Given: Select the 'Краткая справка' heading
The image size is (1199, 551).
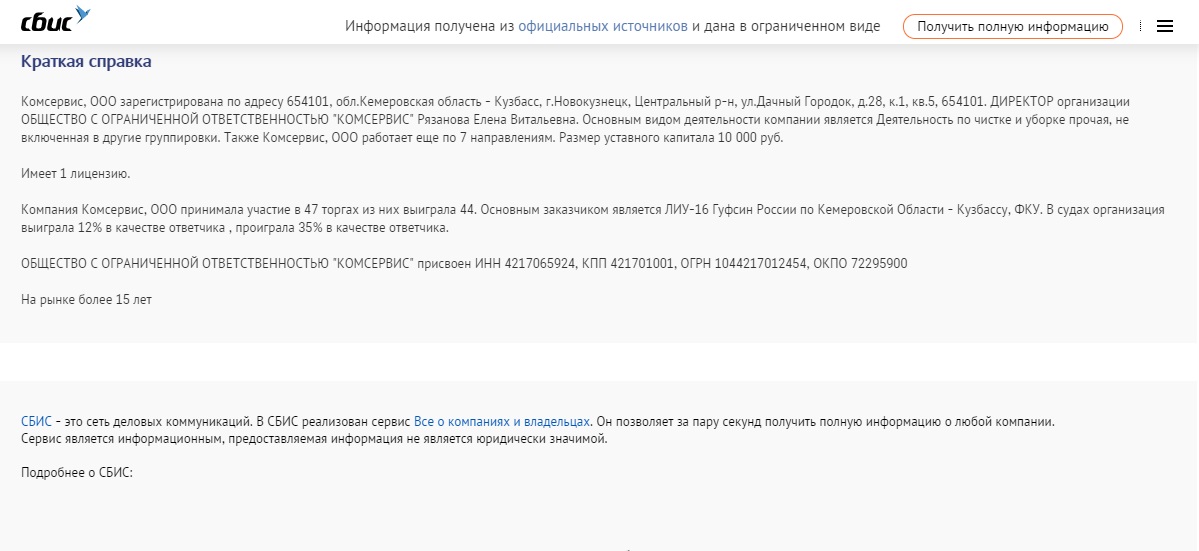Looking at the screenshot, I should pyautogui.click(x=86, y=62).
